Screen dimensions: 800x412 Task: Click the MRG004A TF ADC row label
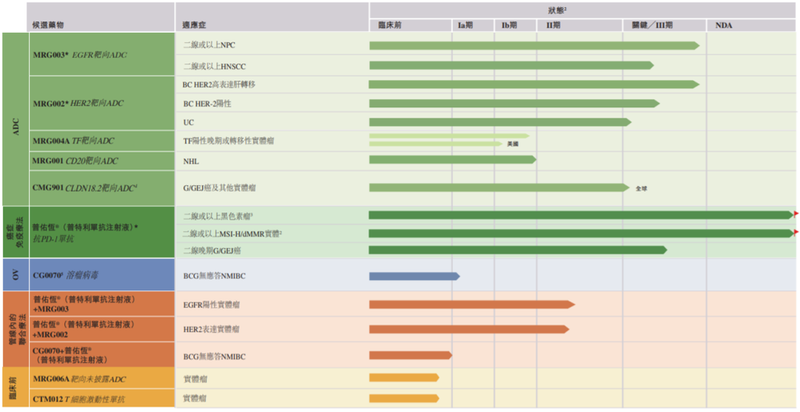76,141
